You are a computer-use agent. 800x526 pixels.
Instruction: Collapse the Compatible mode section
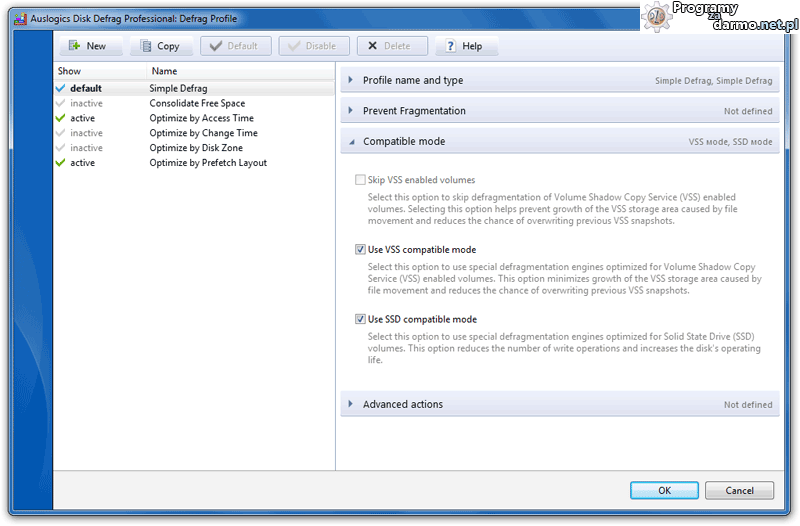coord(351,142)
